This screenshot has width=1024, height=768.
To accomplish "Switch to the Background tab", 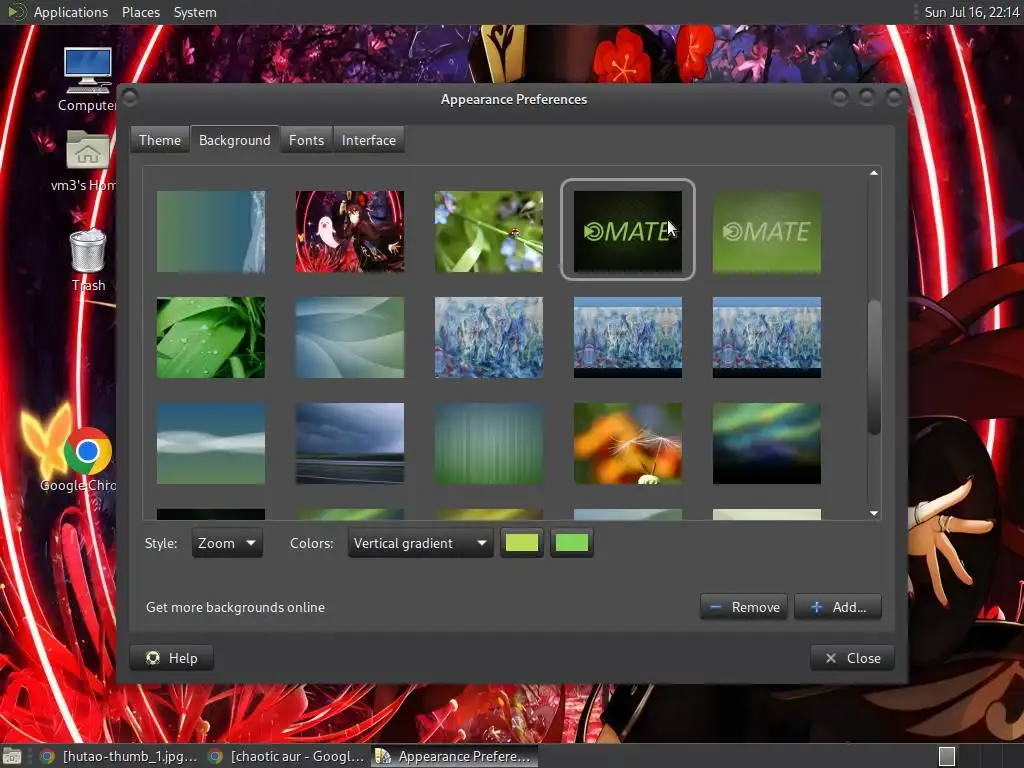I will click(x=234, y=140).
